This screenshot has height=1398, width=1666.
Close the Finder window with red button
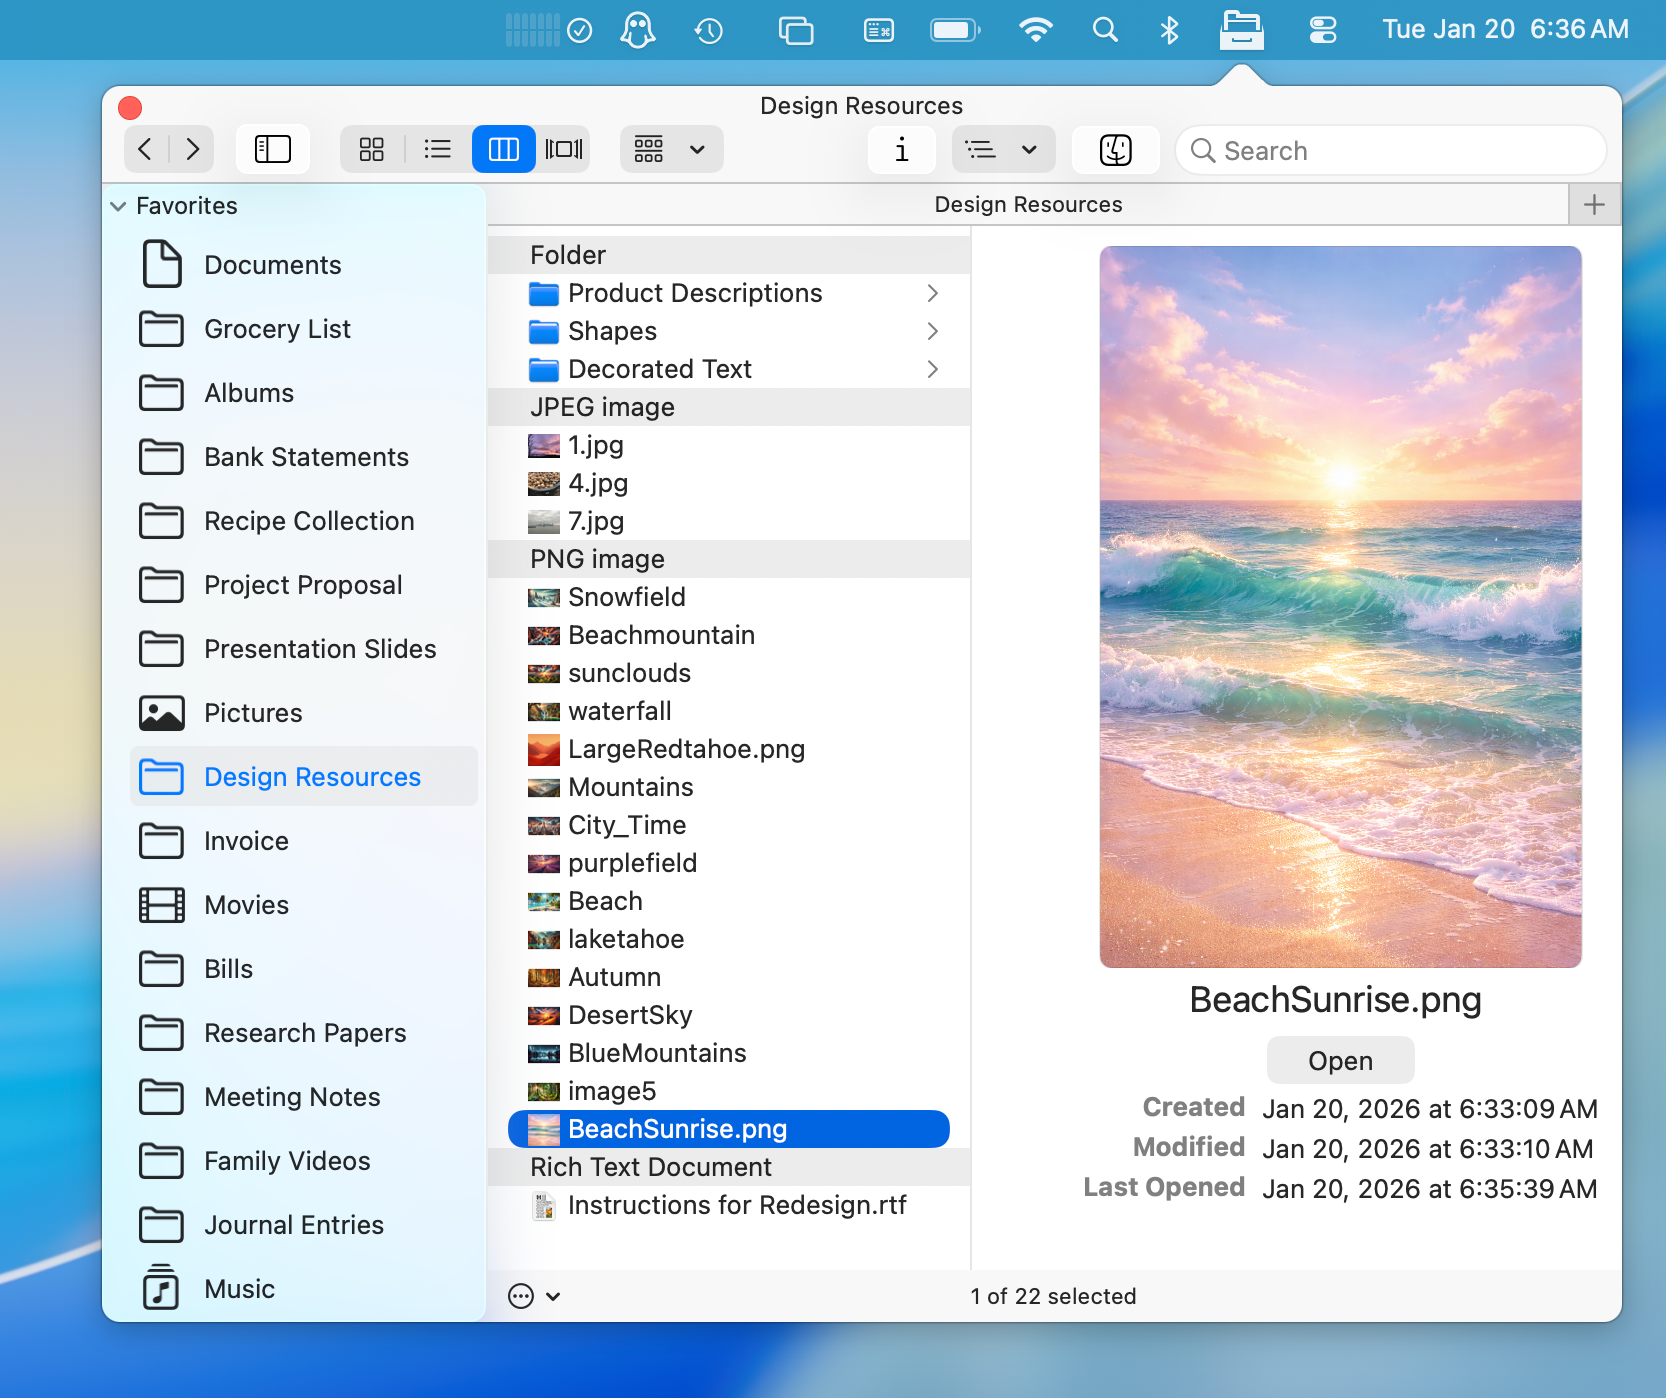tap(130, 107)
